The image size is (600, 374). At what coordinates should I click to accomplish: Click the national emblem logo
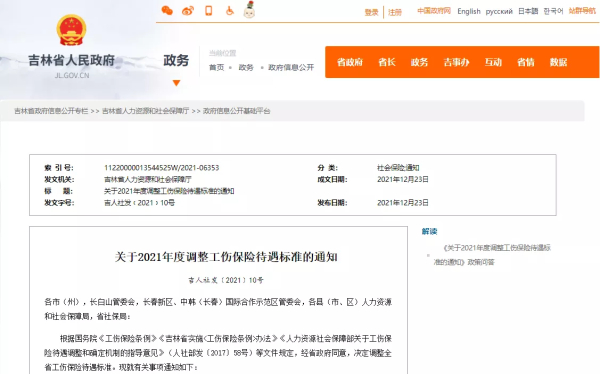71,30
